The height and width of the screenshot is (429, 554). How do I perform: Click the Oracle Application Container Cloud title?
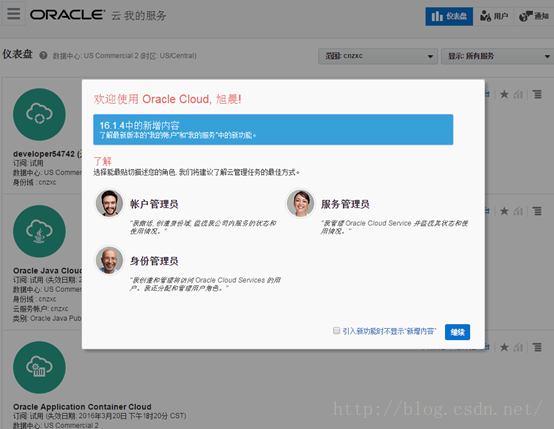click(x=82, y=407)
